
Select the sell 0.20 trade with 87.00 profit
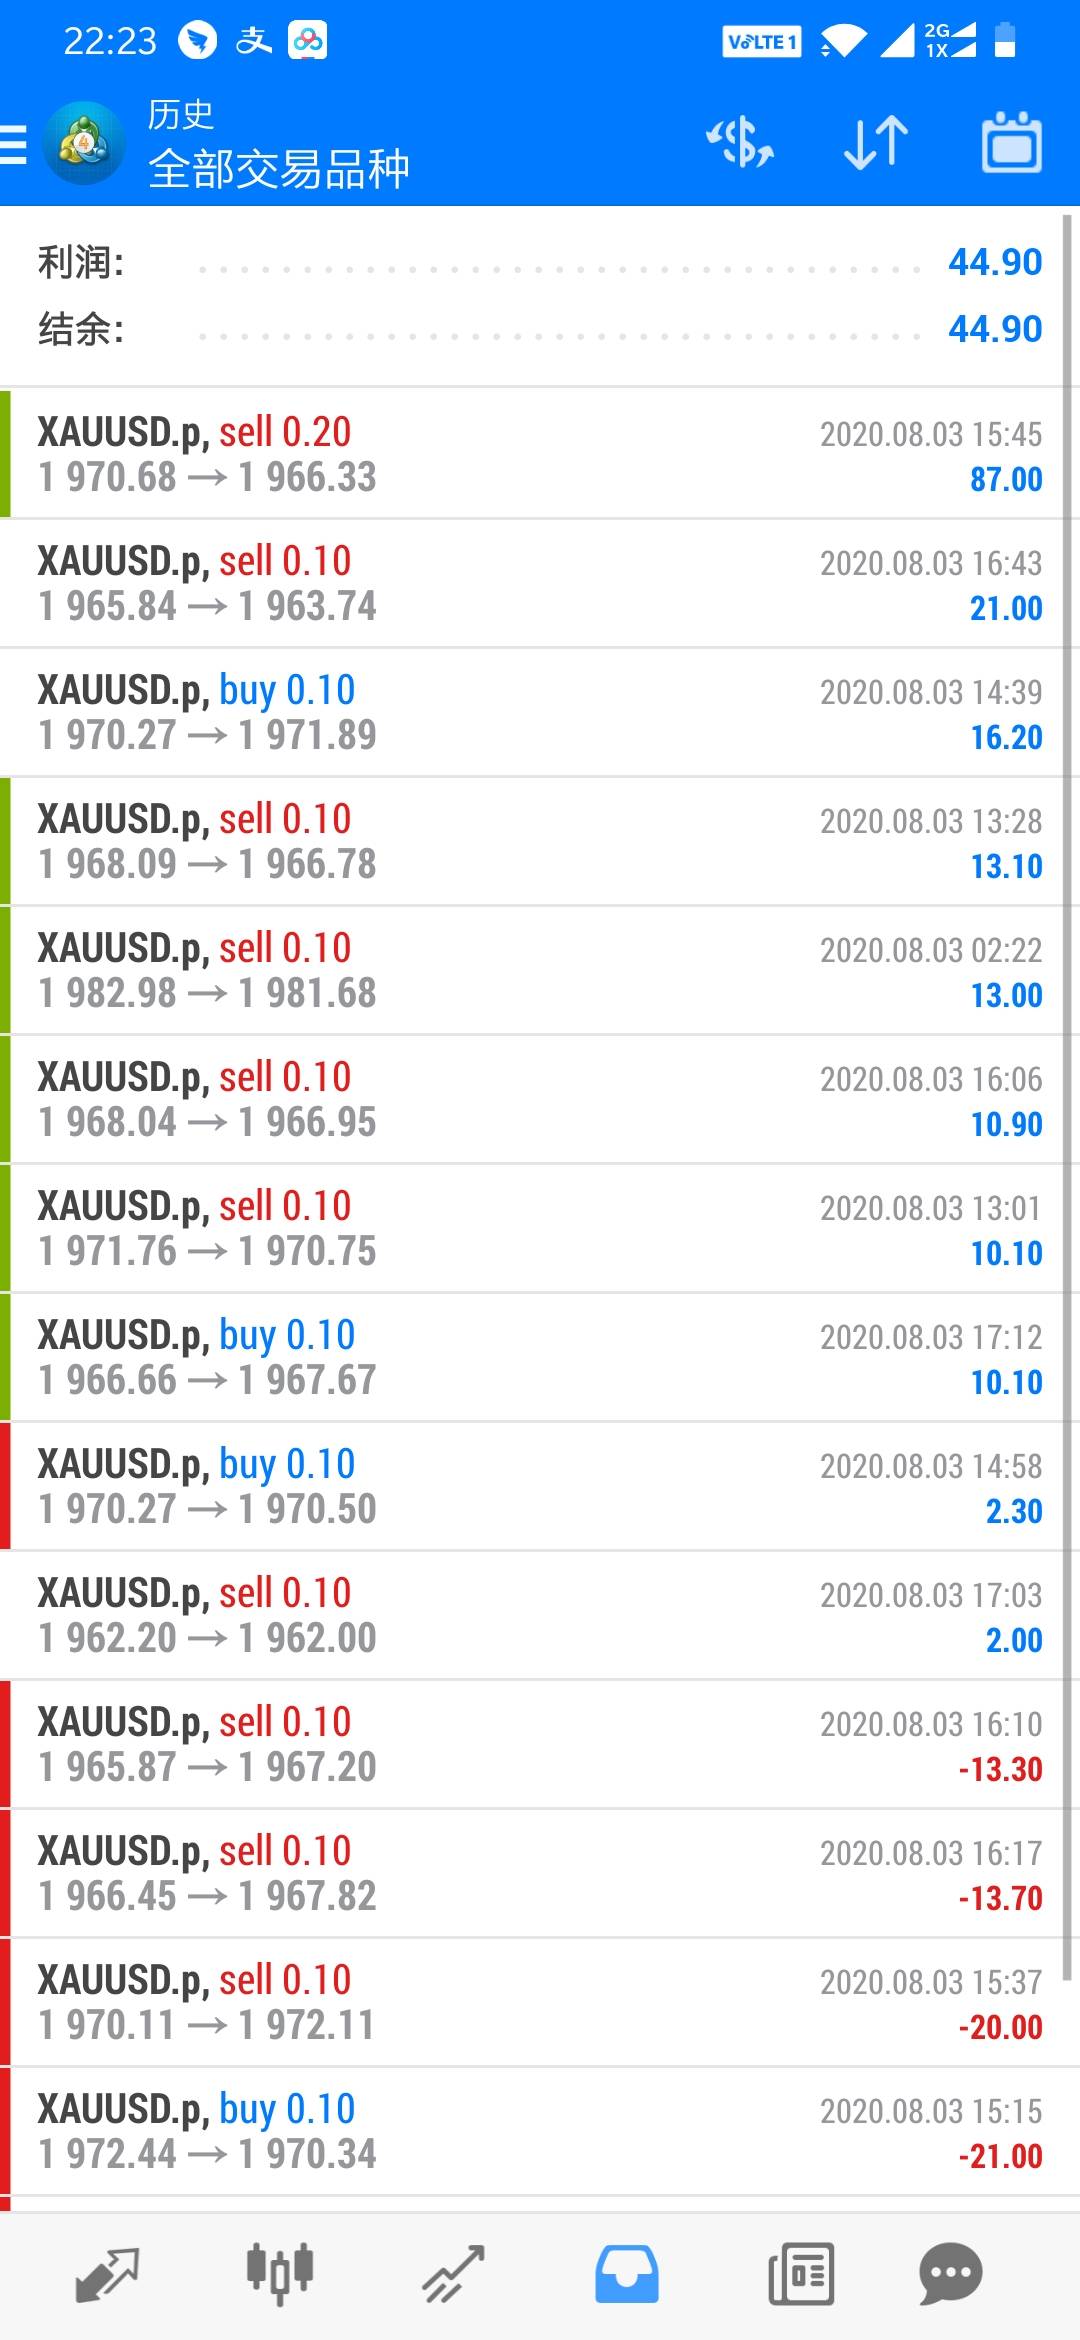pos(540,454)
